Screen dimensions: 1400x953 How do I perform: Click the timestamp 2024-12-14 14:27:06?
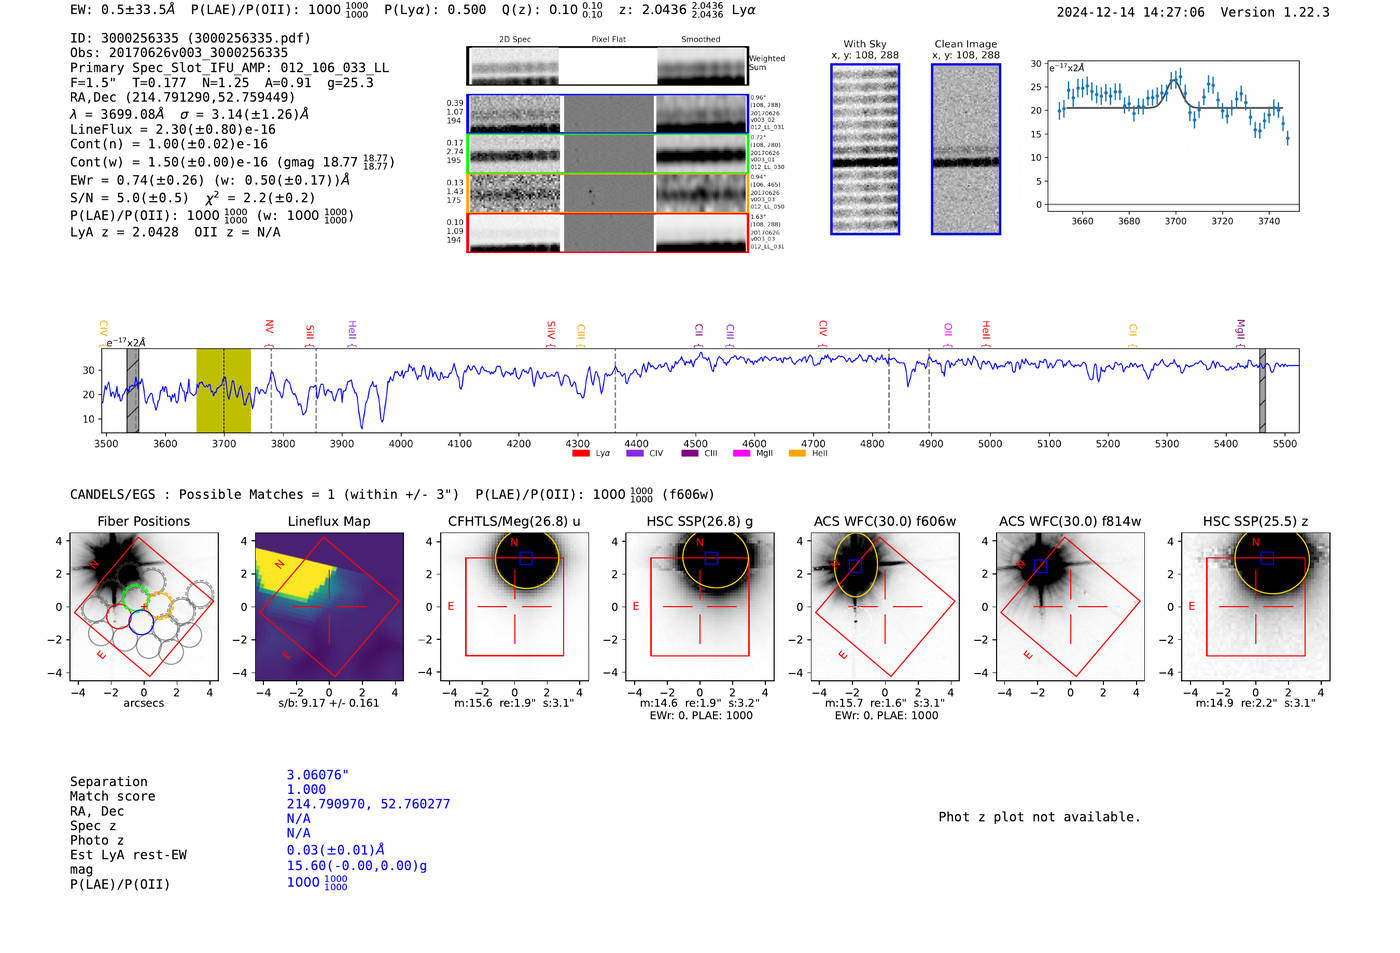coord(1131,12)
